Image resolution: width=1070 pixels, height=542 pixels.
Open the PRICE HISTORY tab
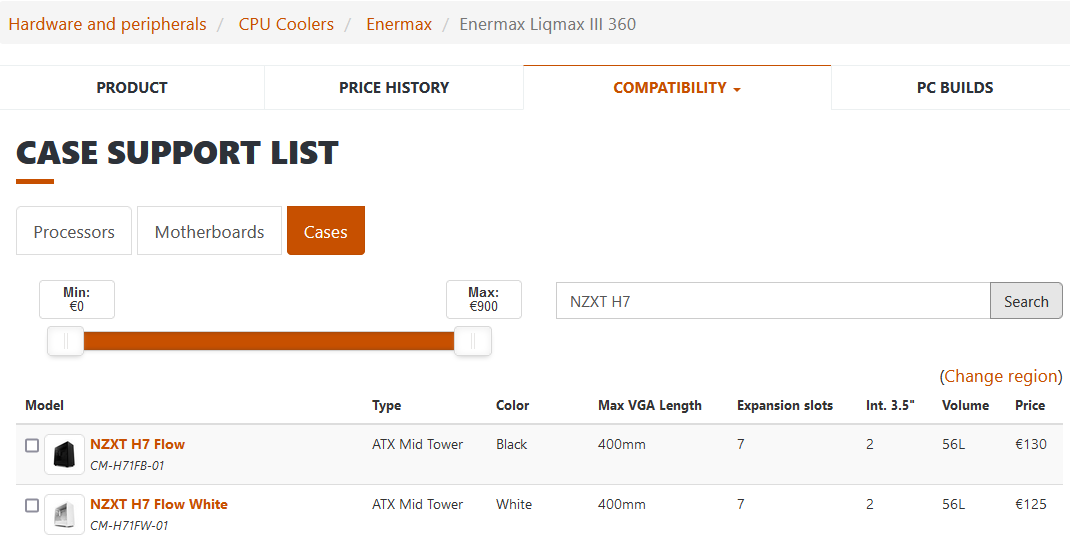click(394, 87)
